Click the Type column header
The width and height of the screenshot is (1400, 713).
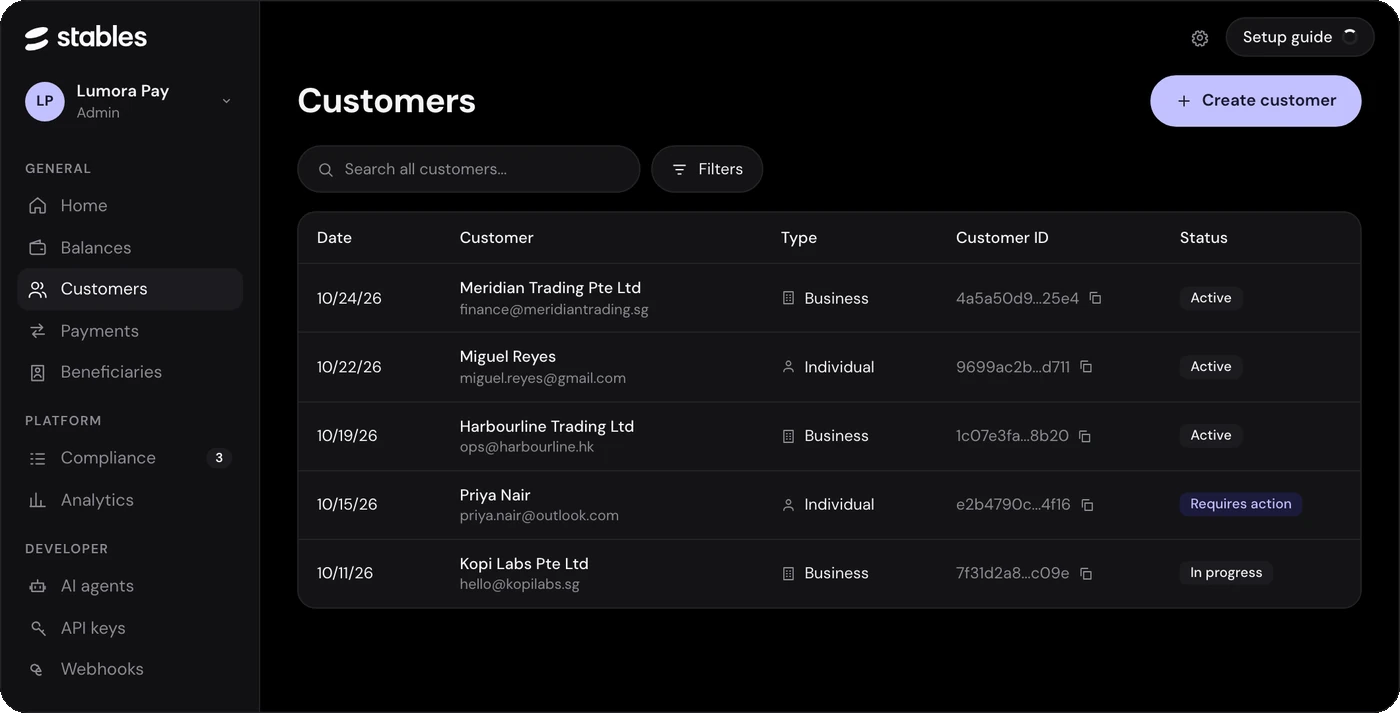(799, 238)
